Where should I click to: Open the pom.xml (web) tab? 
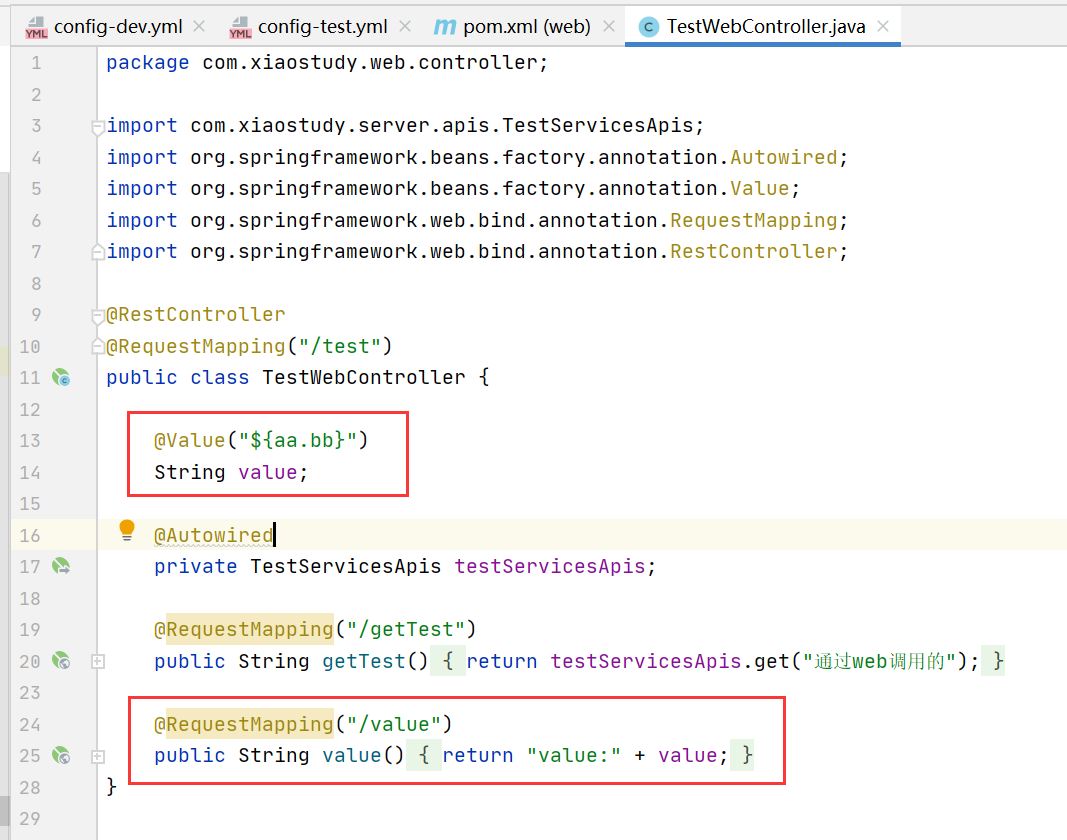click(x=526, y=27)
